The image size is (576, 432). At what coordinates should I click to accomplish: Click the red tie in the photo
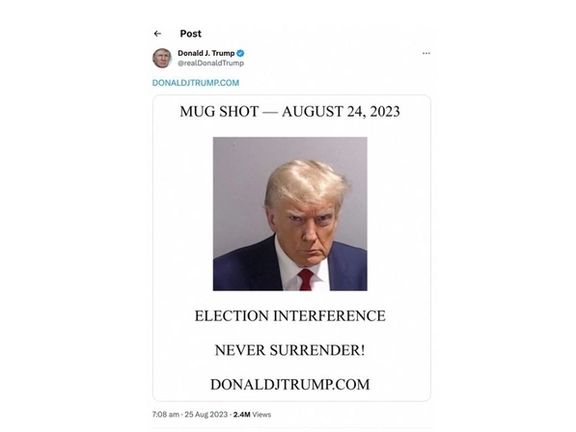[x=305, y=279]
